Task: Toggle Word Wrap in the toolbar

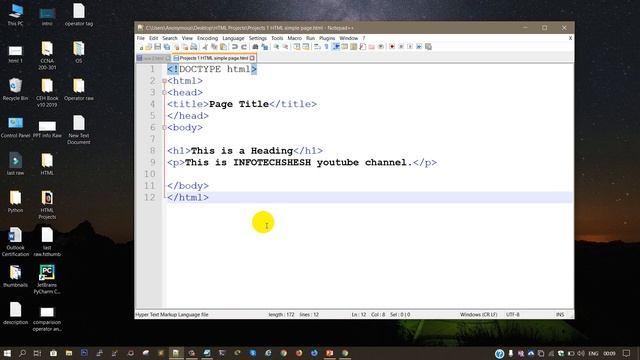Action: click(317, 47)
